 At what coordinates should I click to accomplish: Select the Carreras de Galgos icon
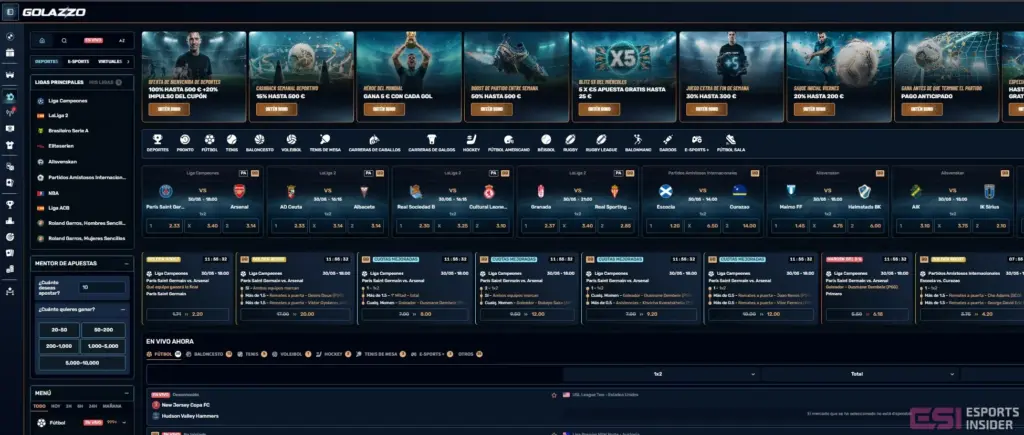(x=431, y=139)
